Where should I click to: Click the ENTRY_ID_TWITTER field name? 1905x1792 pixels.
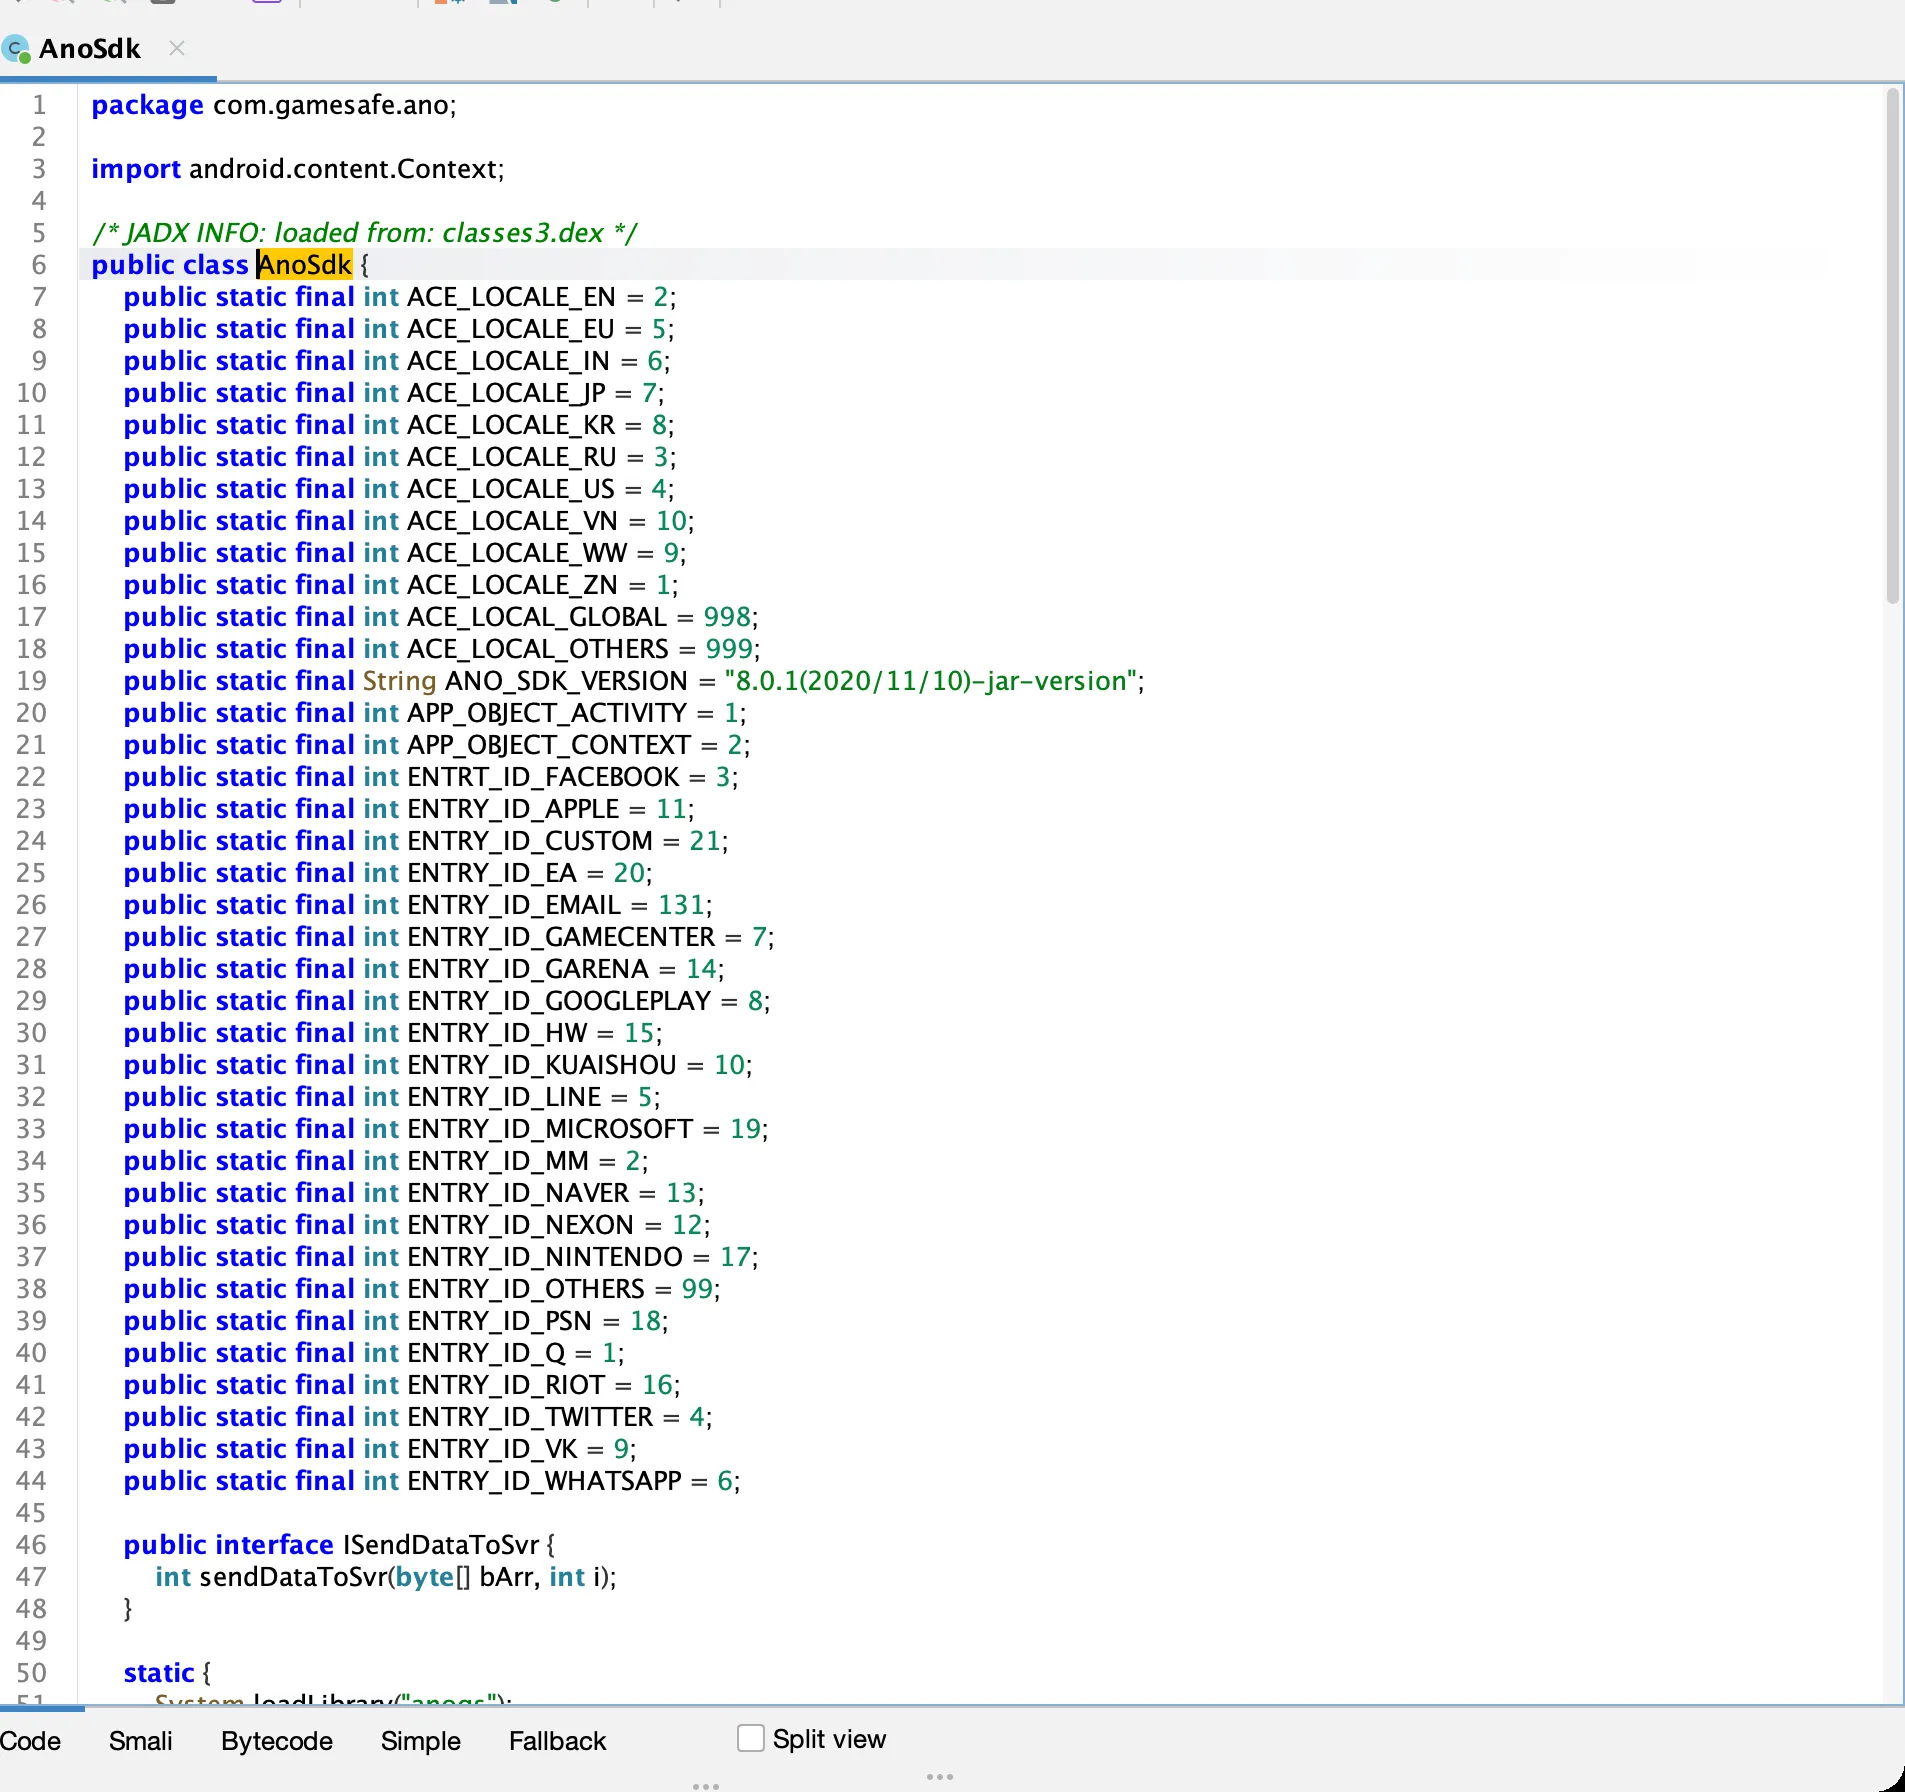(x=530, y=1417)
